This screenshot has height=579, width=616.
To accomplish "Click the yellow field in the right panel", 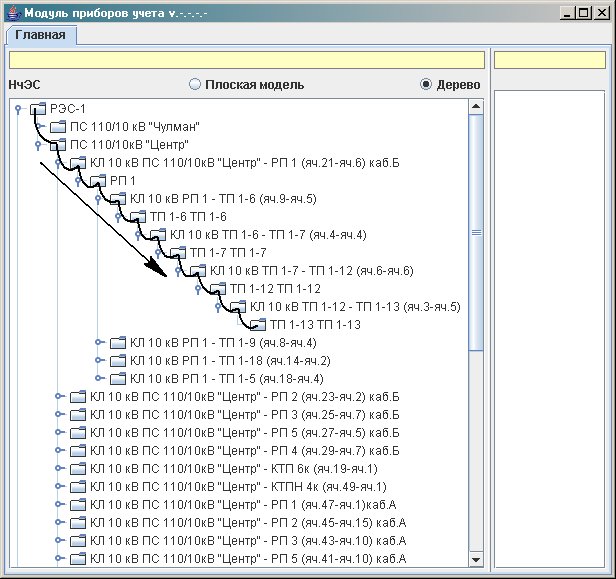I will [550, 60].
